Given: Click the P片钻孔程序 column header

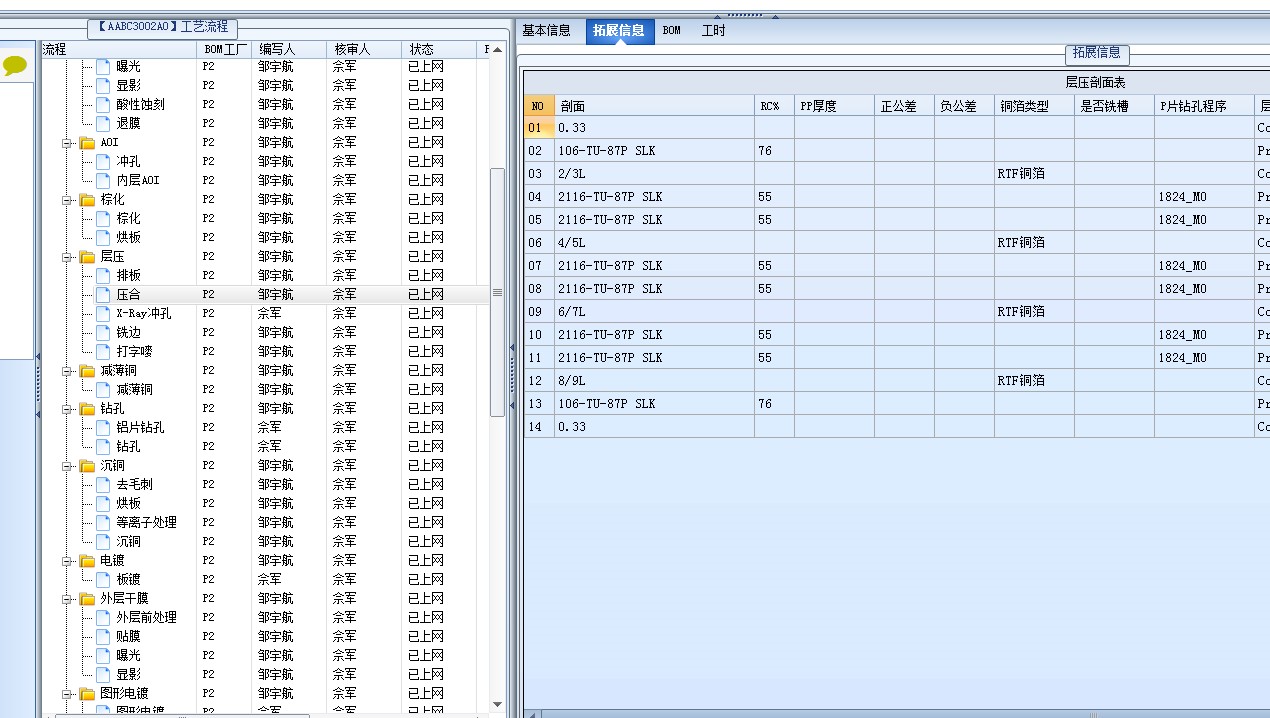Looking at the screenshot, I should [1204, 105].
